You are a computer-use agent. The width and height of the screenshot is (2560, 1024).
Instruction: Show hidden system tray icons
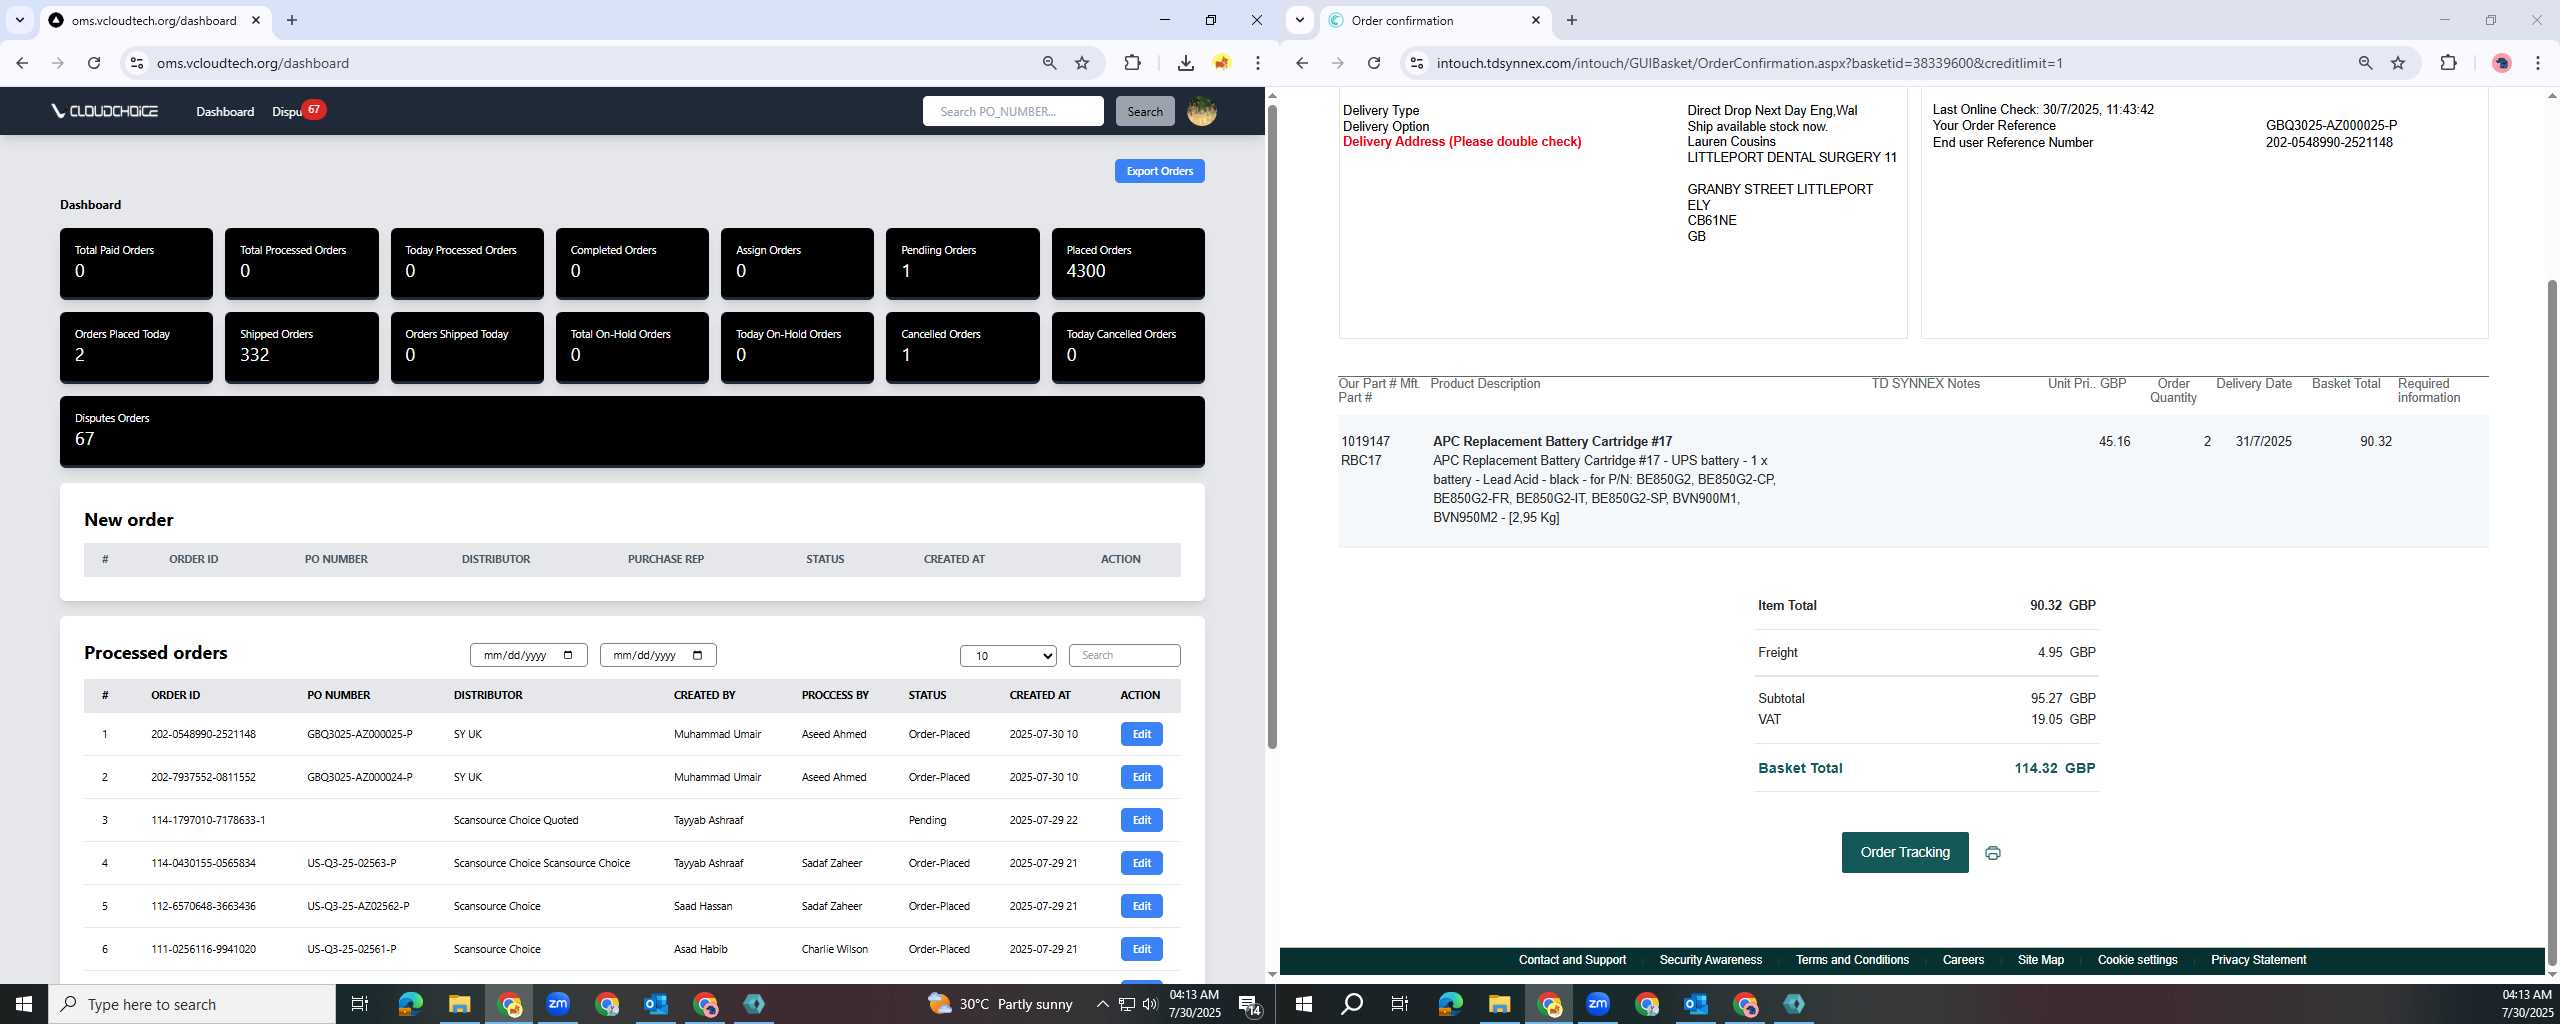click(x=1102, y=1004)
